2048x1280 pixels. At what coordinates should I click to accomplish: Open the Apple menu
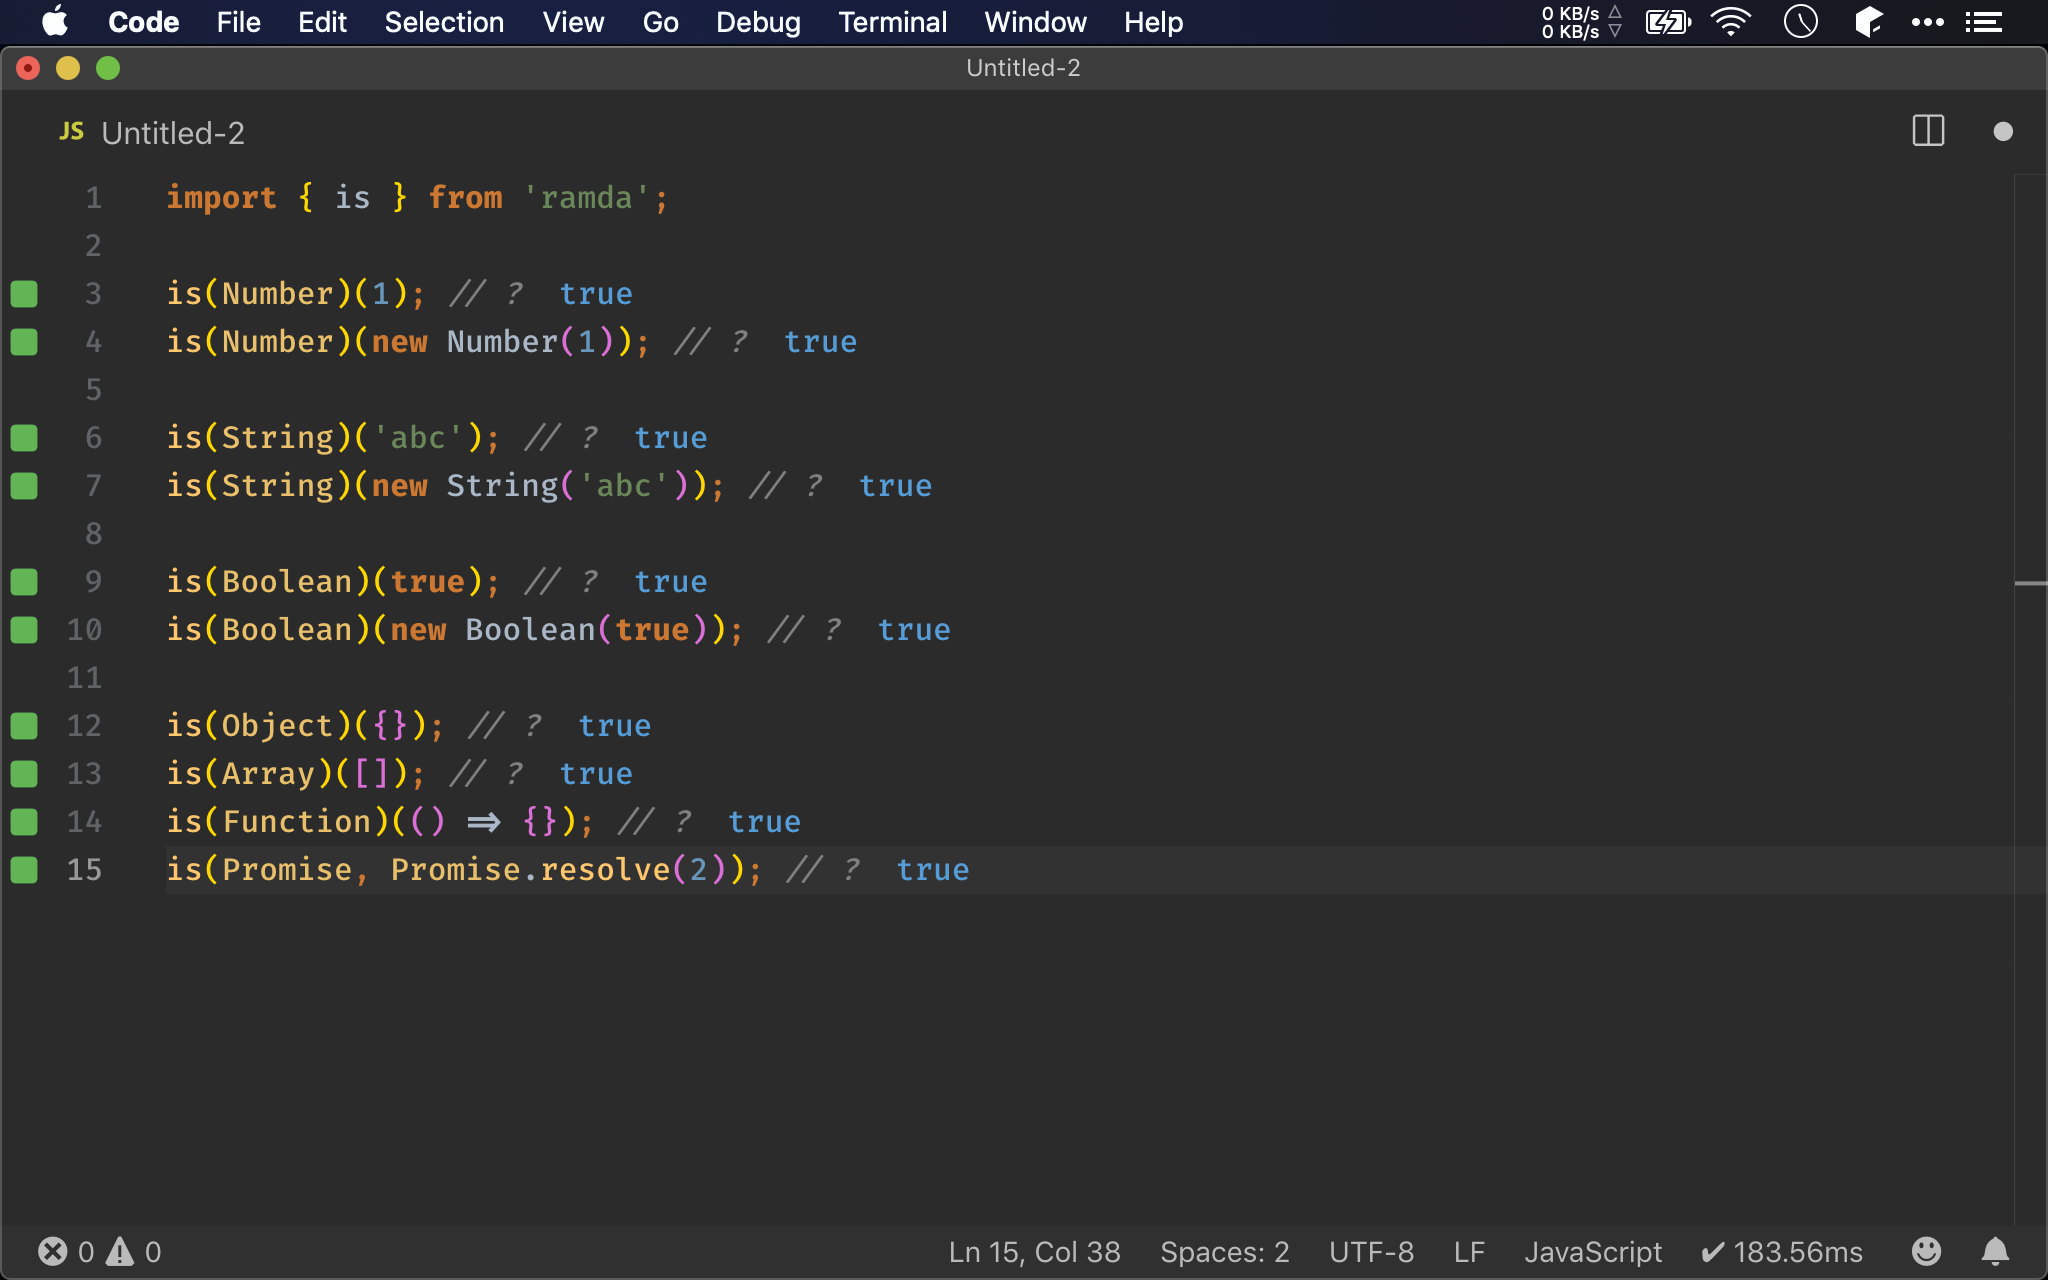tap(55, 22)
